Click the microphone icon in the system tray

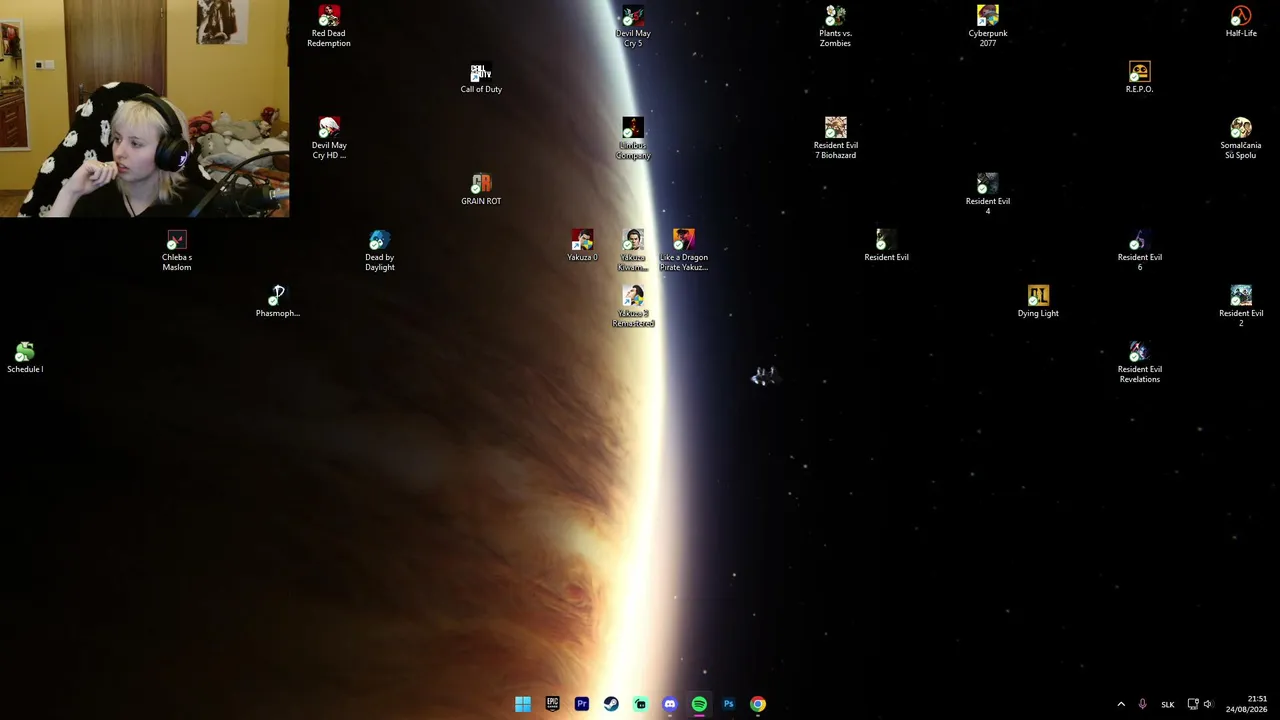[1142, 704]
